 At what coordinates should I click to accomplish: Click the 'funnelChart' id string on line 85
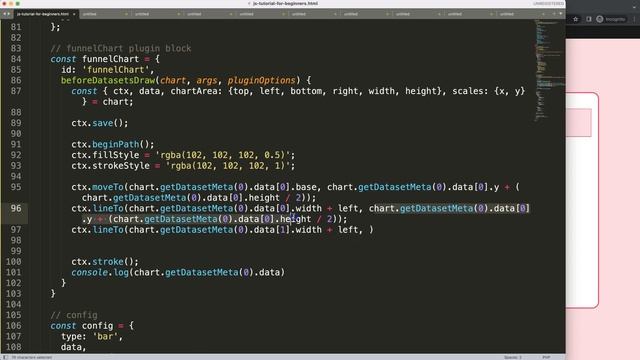[116, 70]
